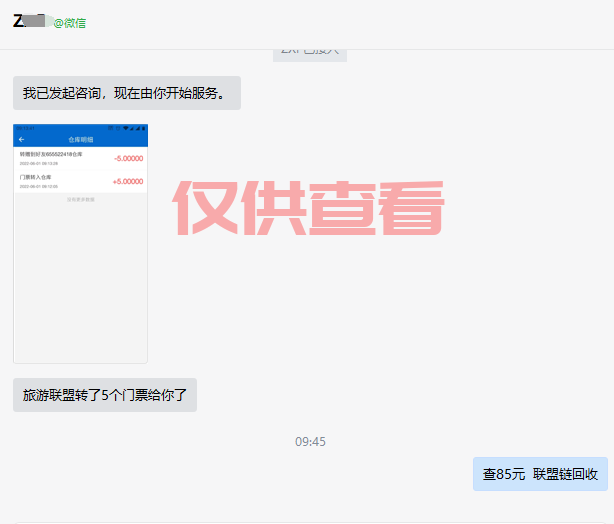Open the received image's blank lower area
This screenshot has height=524, width=614.
(x=80, y=290)
